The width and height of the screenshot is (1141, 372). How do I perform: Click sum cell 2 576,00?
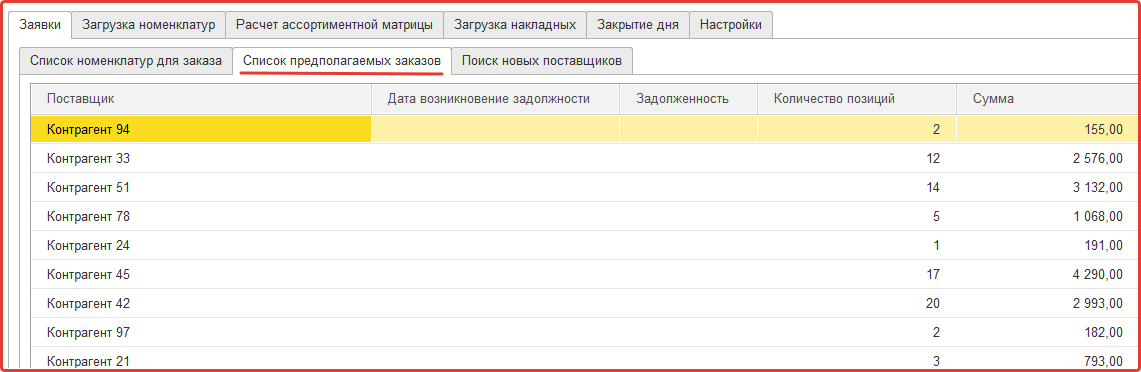click(x=1048, y=158)
